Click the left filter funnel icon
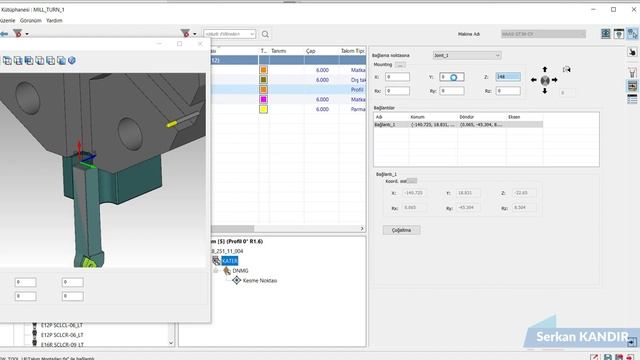 coord(18,33)
